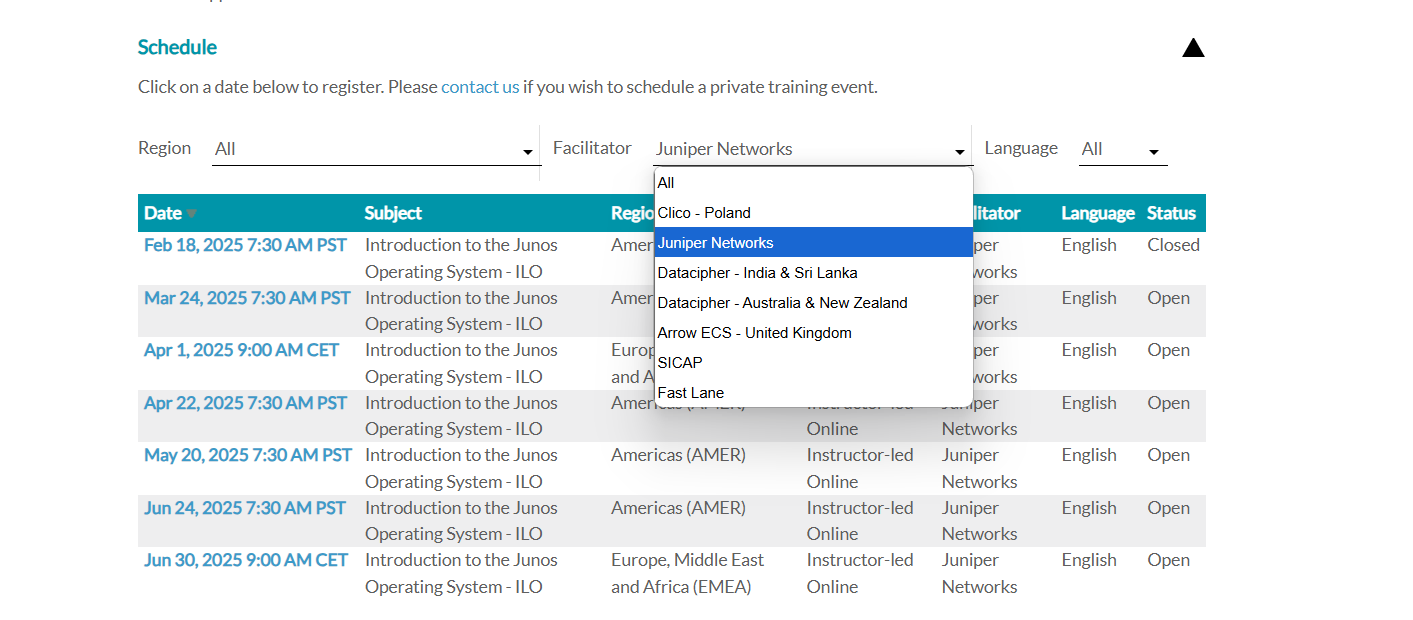Open the Language dropdown
This screenshot has width=1413, height=620.
(1123, 149)
